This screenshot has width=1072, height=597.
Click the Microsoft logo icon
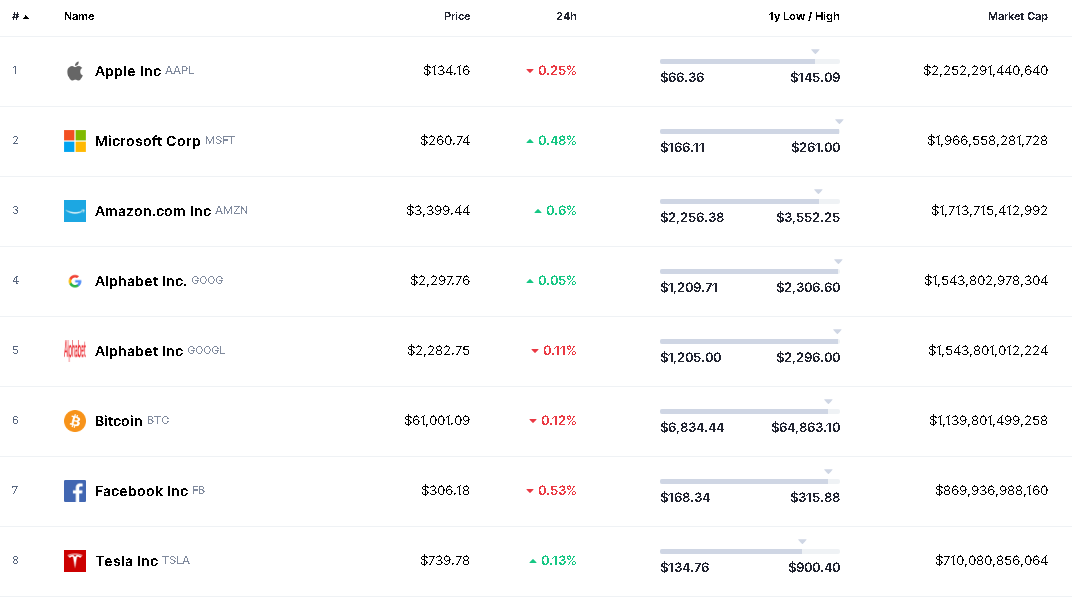[75, 141]
